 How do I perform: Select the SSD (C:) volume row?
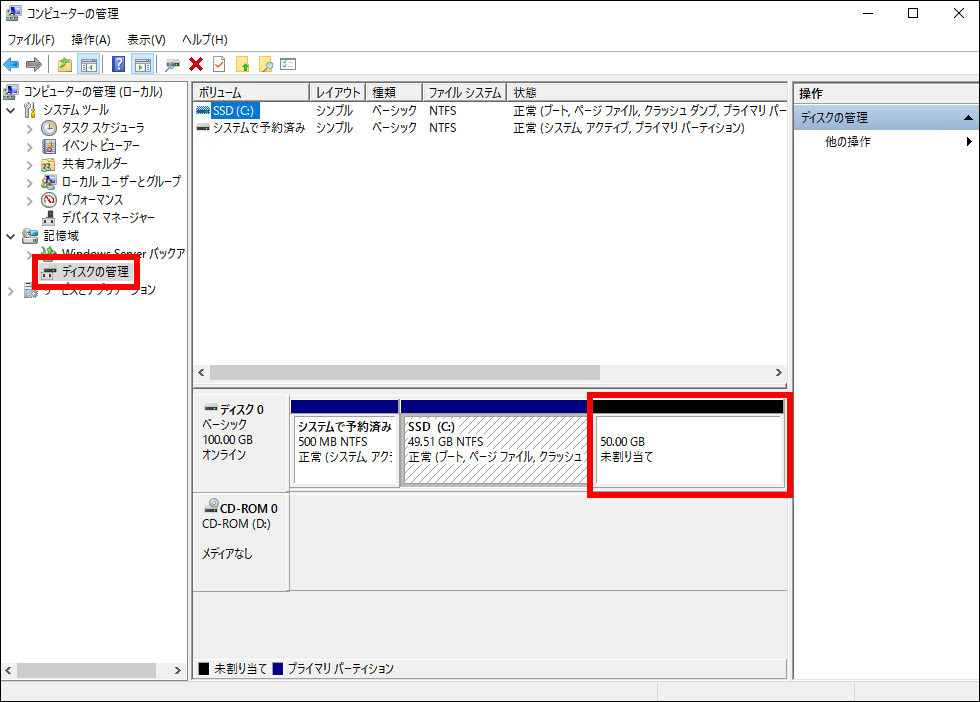235,110
